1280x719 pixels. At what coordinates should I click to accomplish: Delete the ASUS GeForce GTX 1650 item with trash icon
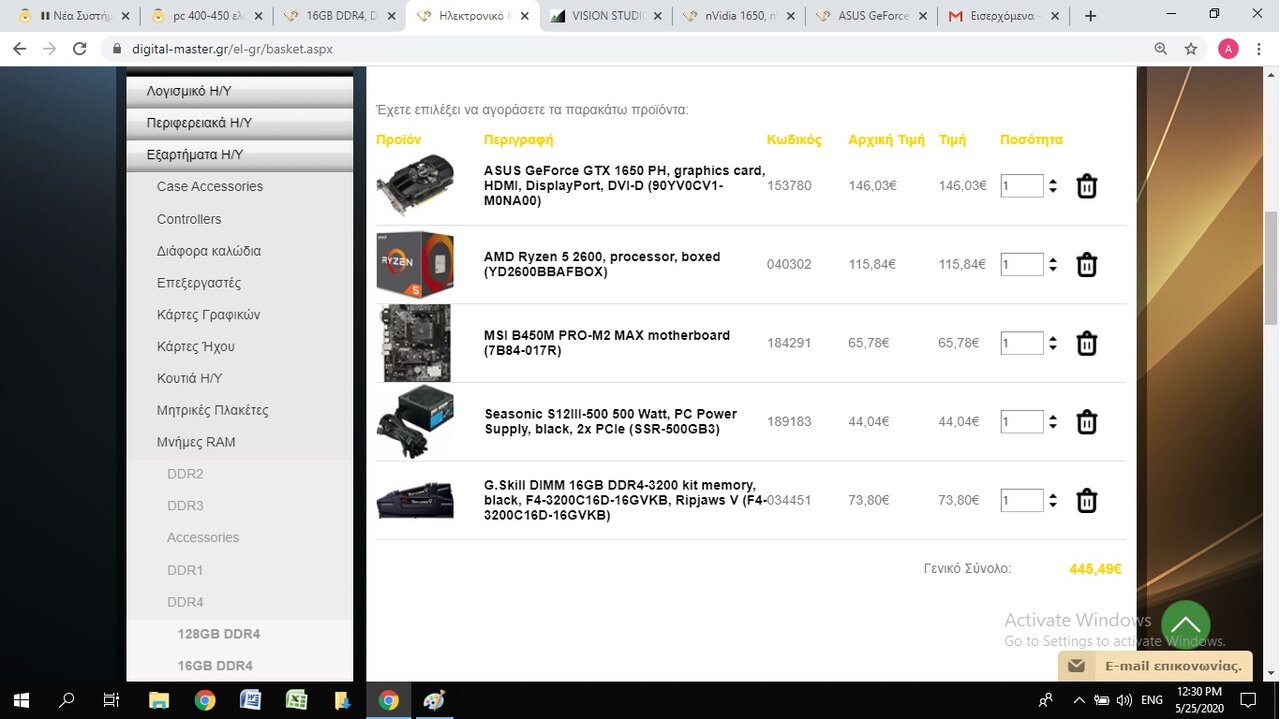[1087, 186]
